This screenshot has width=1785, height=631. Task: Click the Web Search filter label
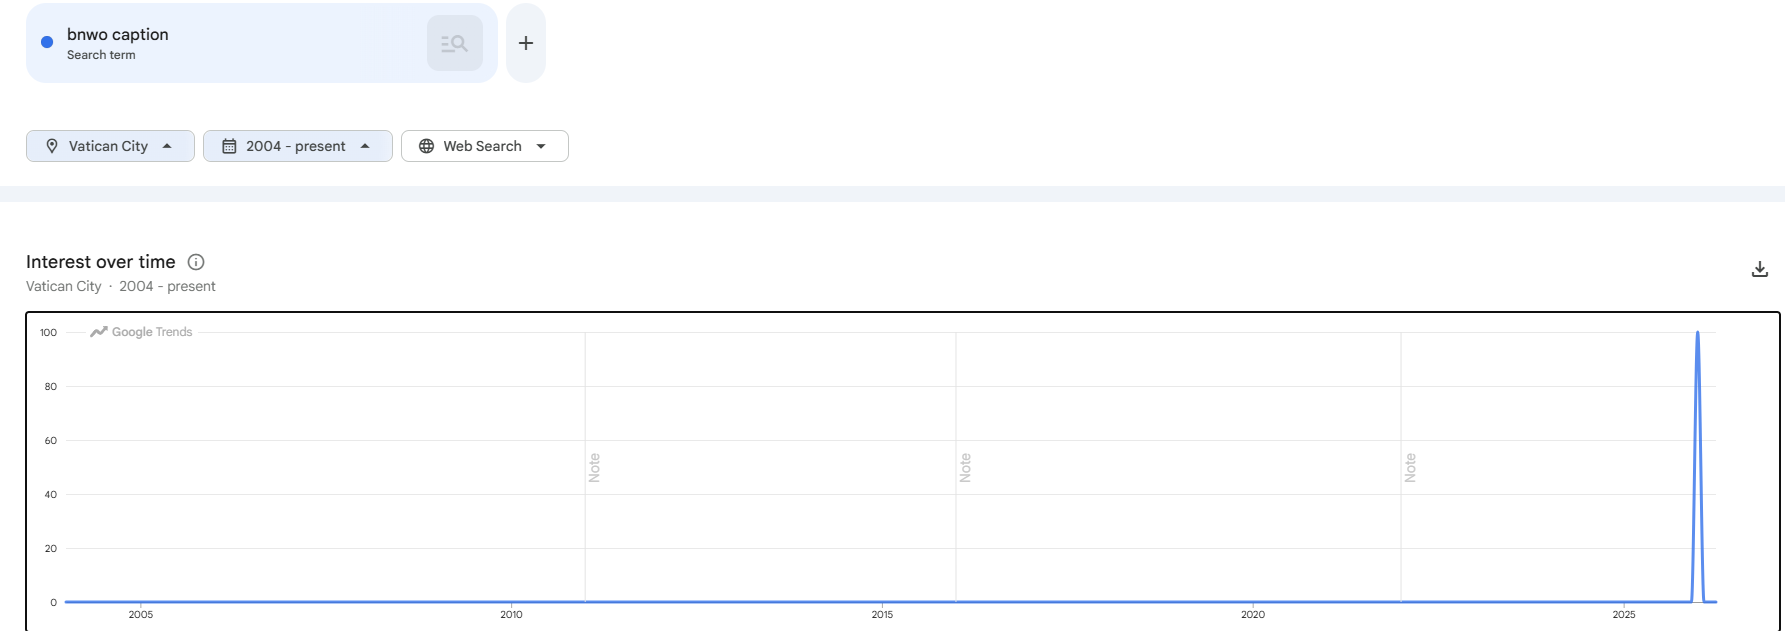[482, 146]
